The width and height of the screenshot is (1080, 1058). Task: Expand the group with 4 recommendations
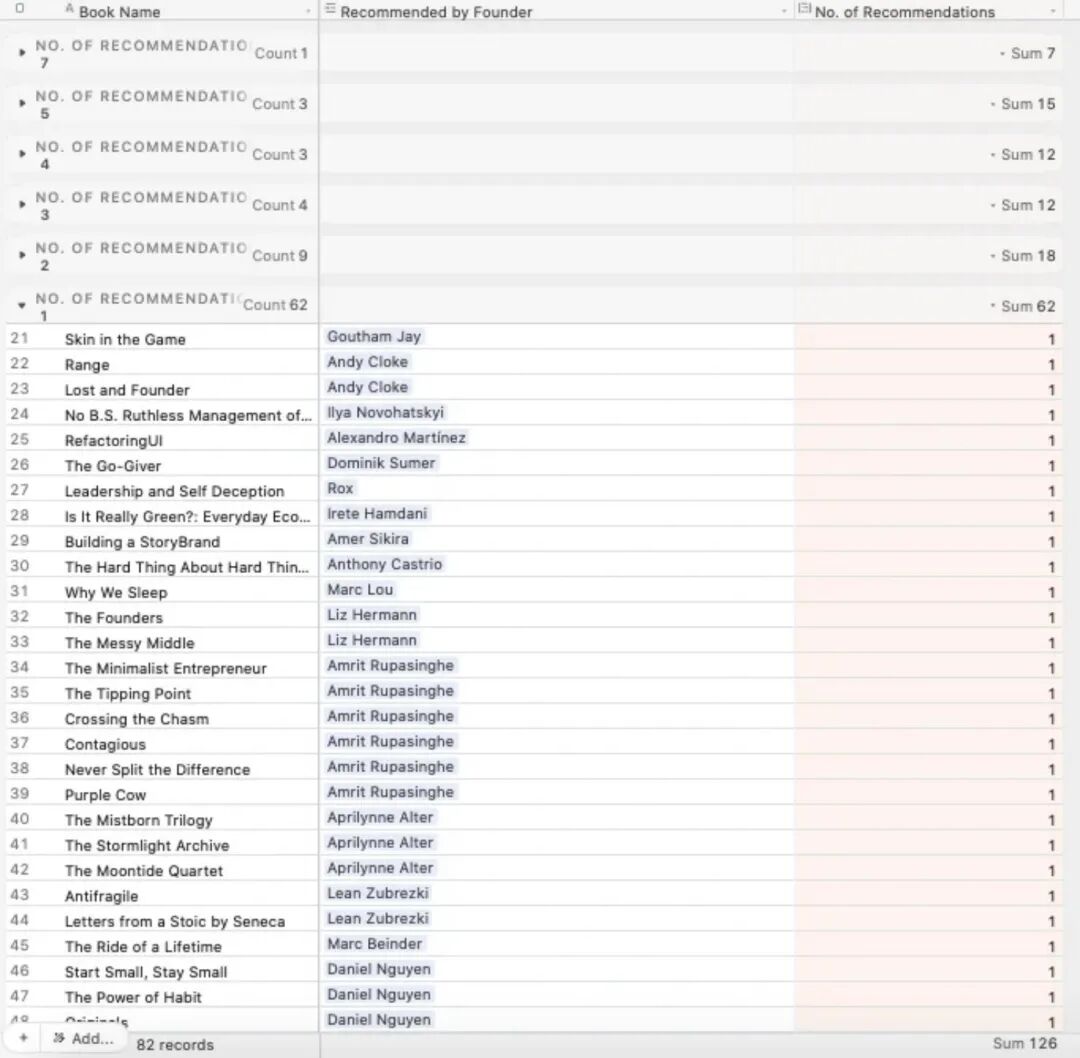[x=22, y=154]
